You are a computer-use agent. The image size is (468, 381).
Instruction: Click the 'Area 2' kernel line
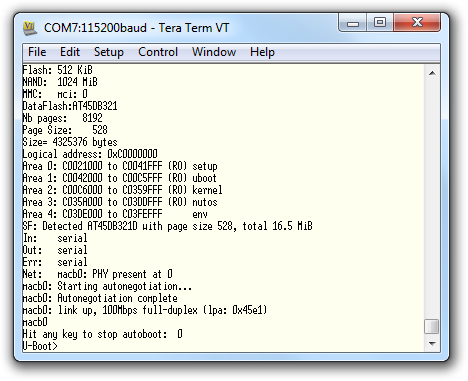pyautogui.click(x=122, y=190)
